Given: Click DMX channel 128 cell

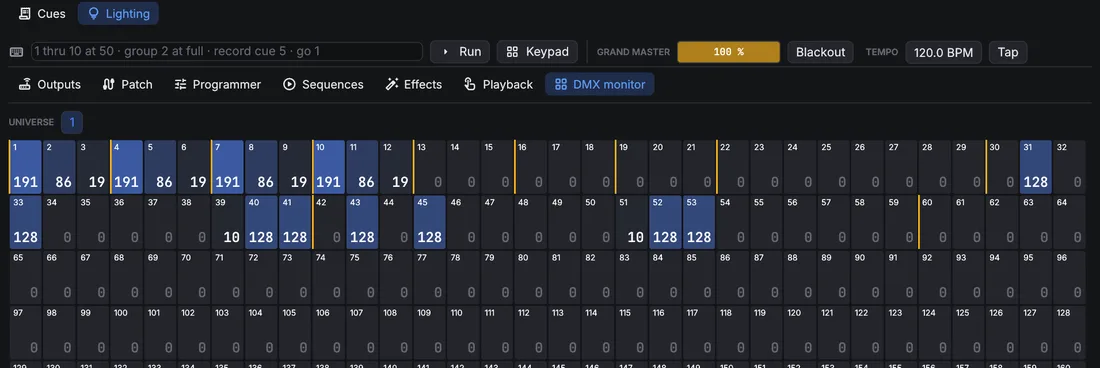Looking at the screenshot, I should (x=1070, y=332).
